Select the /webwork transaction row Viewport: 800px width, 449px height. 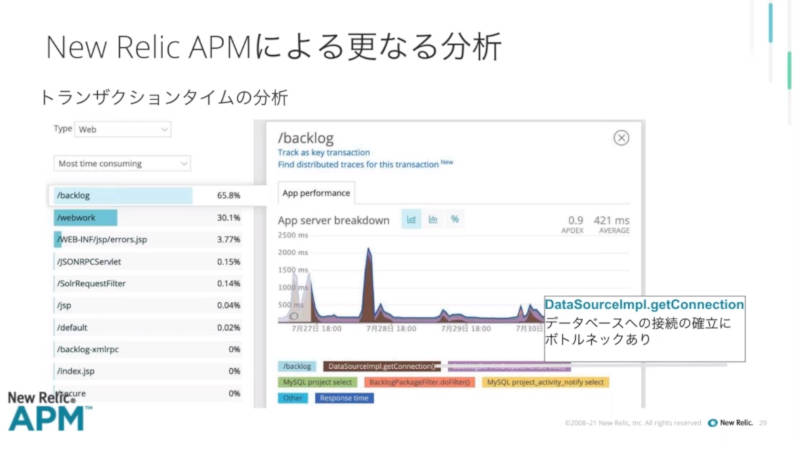click(148, 217)
